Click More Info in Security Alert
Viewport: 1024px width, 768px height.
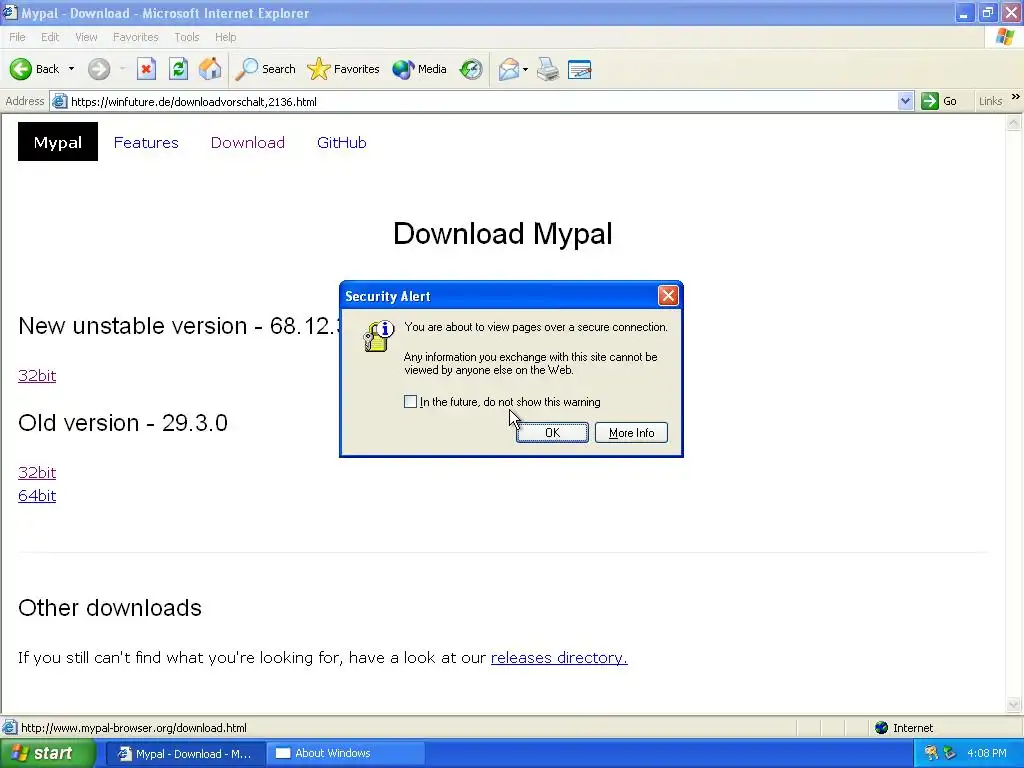coord(632,432)
